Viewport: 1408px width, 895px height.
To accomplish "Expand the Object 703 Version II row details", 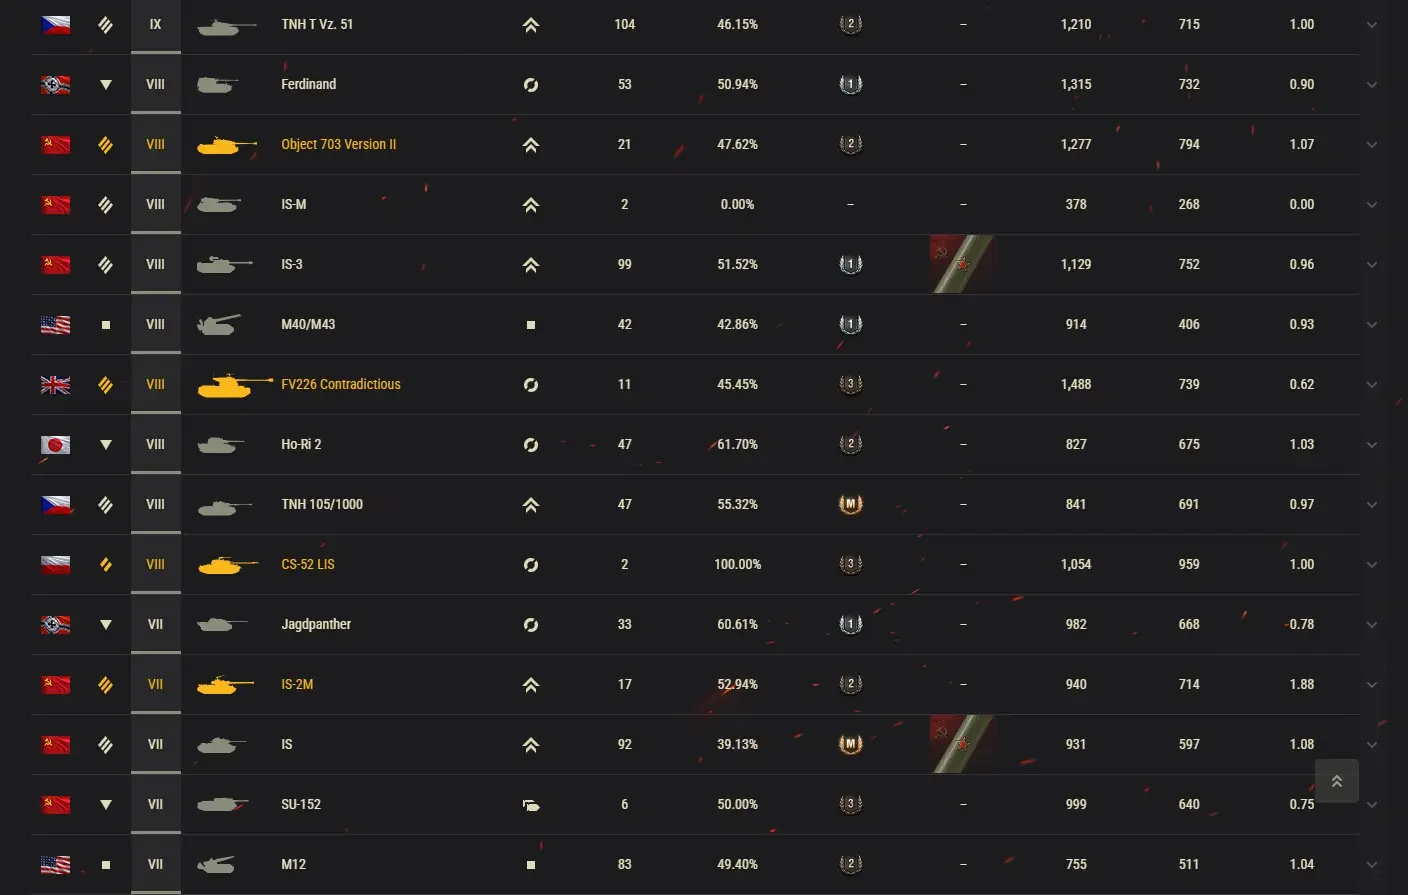I will point(1372,145).
